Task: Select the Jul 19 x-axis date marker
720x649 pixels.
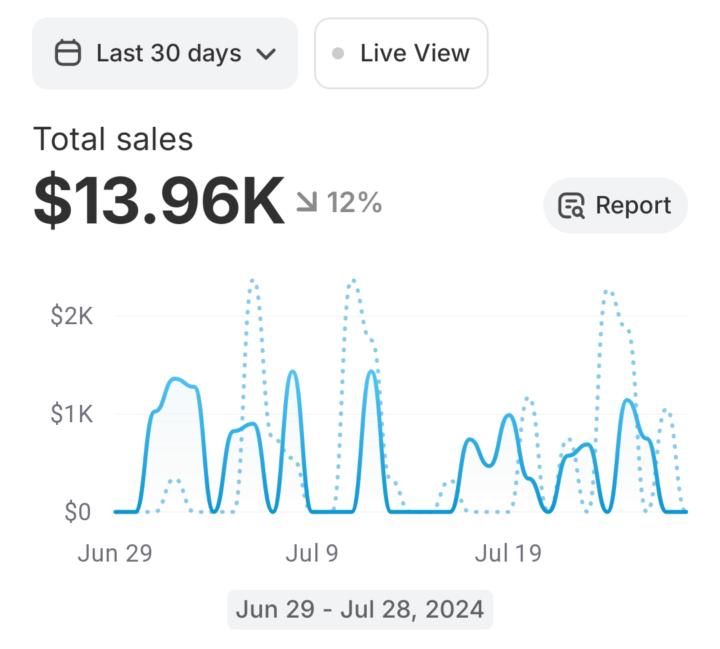Action: 508,553
